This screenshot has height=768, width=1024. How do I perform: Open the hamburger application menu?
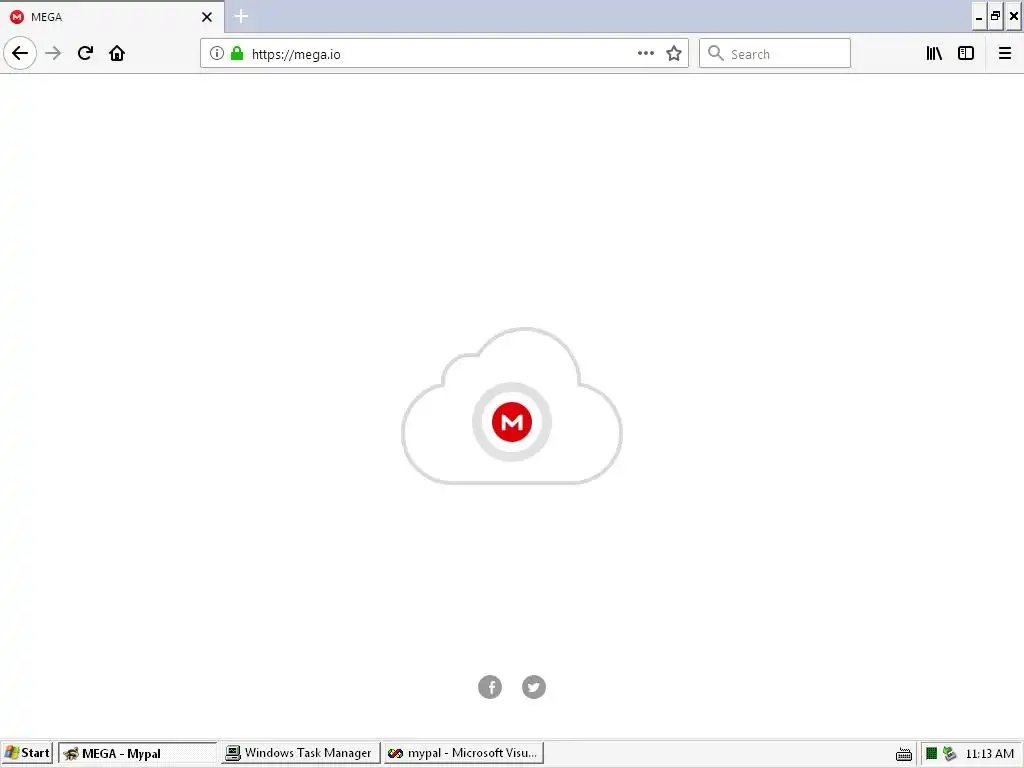[1005, 54]
